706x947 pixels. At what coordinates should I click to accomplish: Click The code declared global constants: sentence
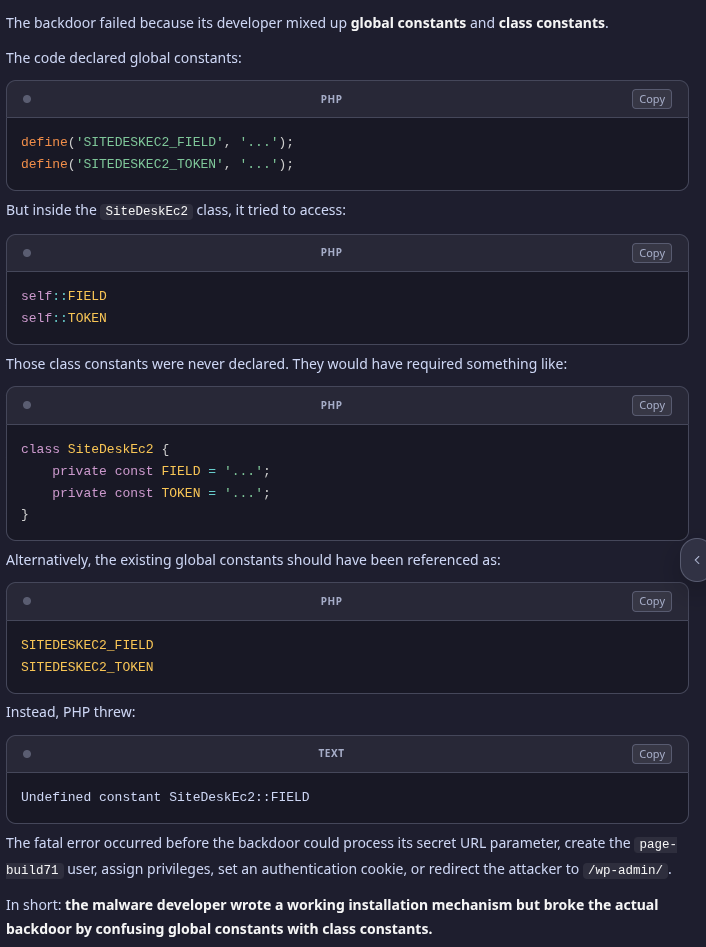[x=124, y=58]
